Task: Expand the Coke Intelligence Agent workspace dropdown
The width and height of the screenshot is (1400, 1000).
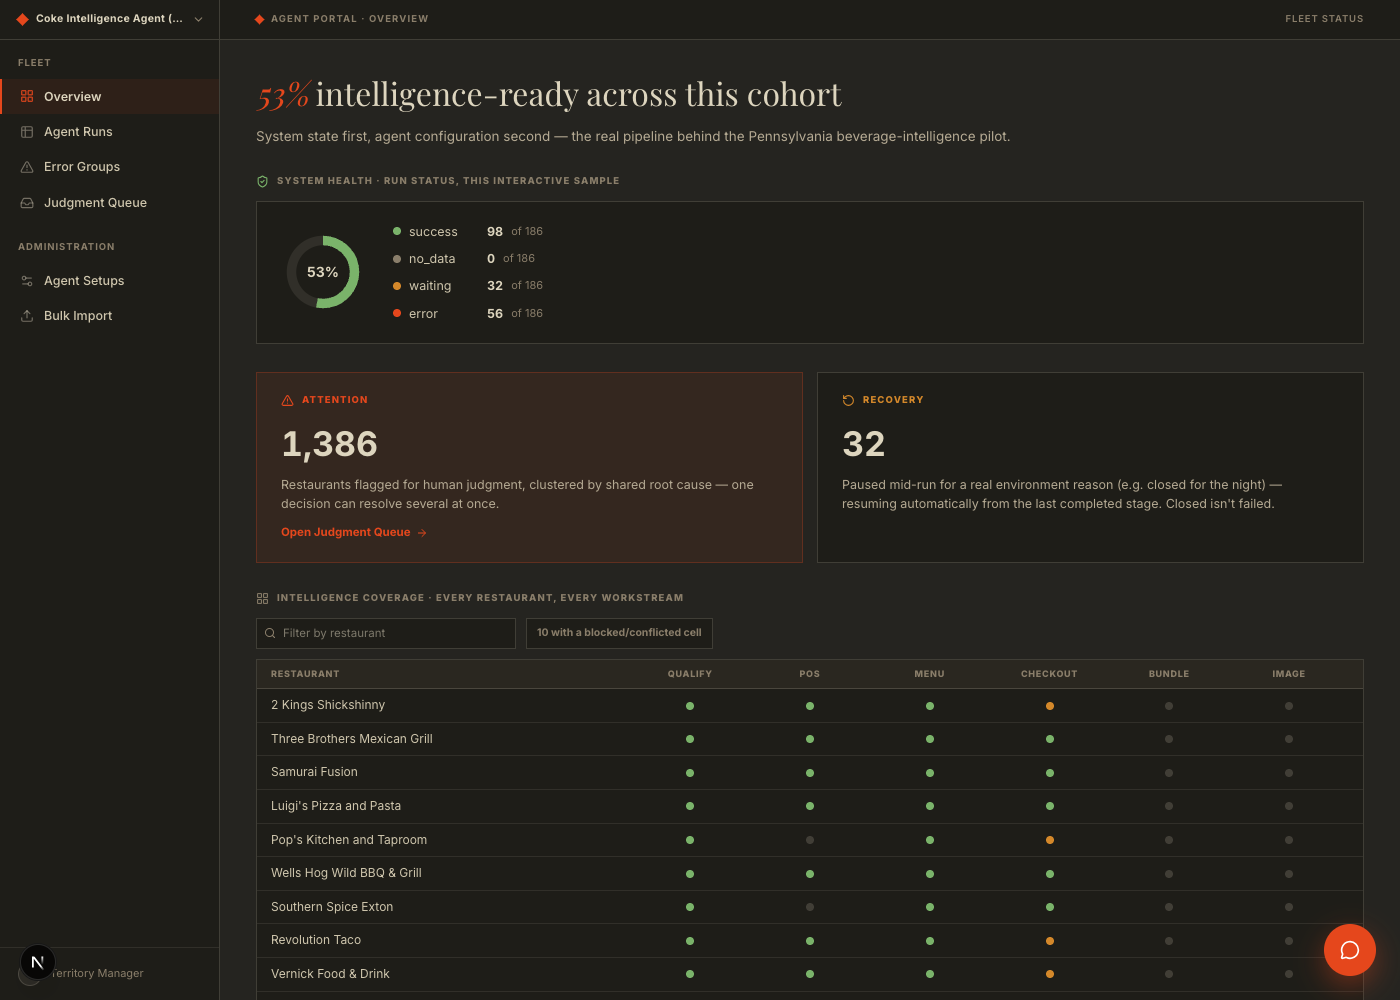Action: (x=110, y=19)
